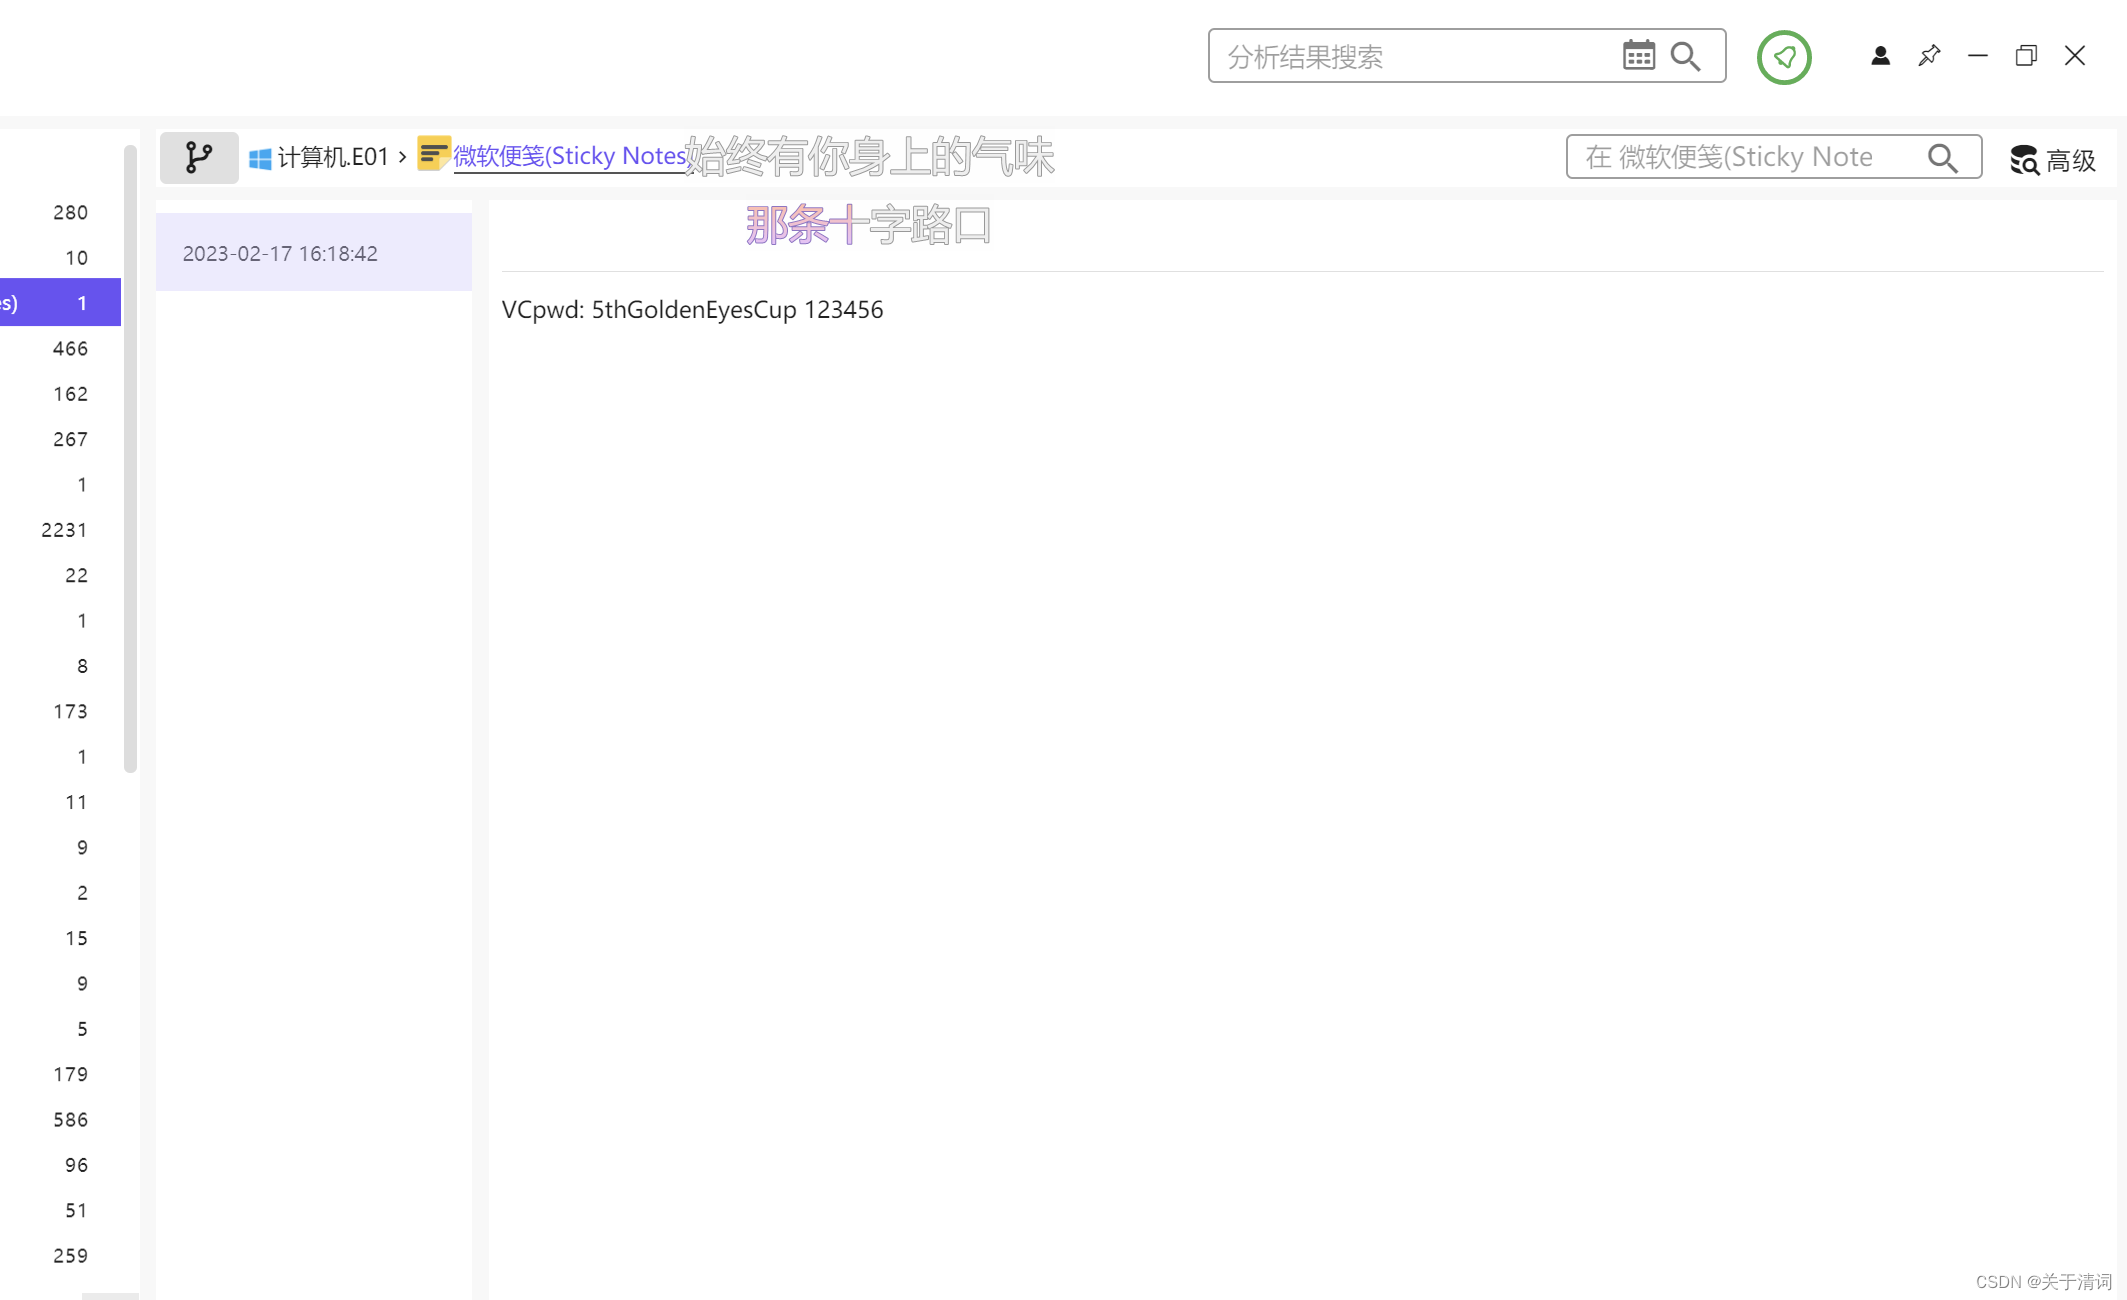Expand the breadcrumb chevron after 计算机.E01

click(x=403, y=157)
